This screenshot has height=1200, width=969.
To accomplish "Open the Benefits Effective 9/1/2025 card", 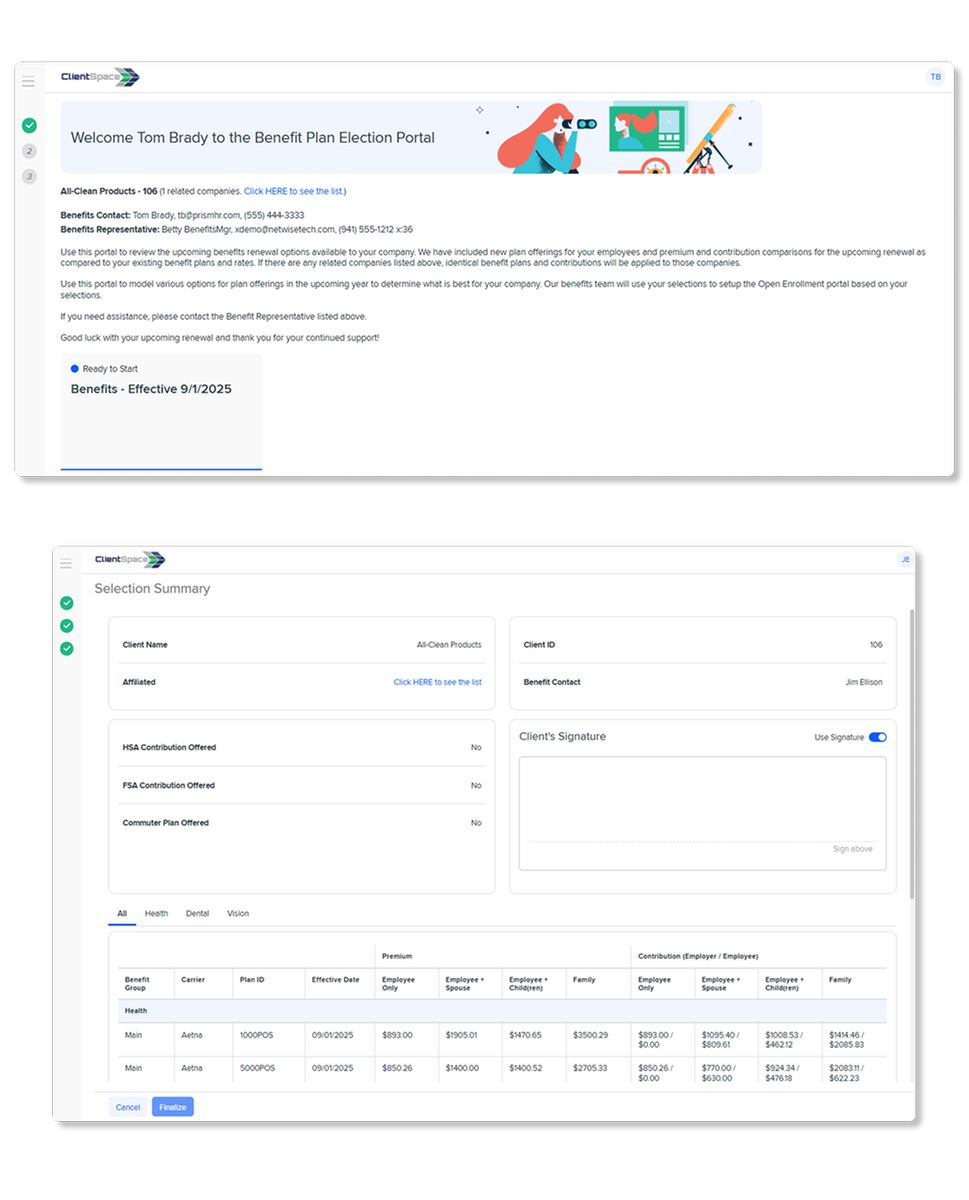I will click(x=161, y=412).
